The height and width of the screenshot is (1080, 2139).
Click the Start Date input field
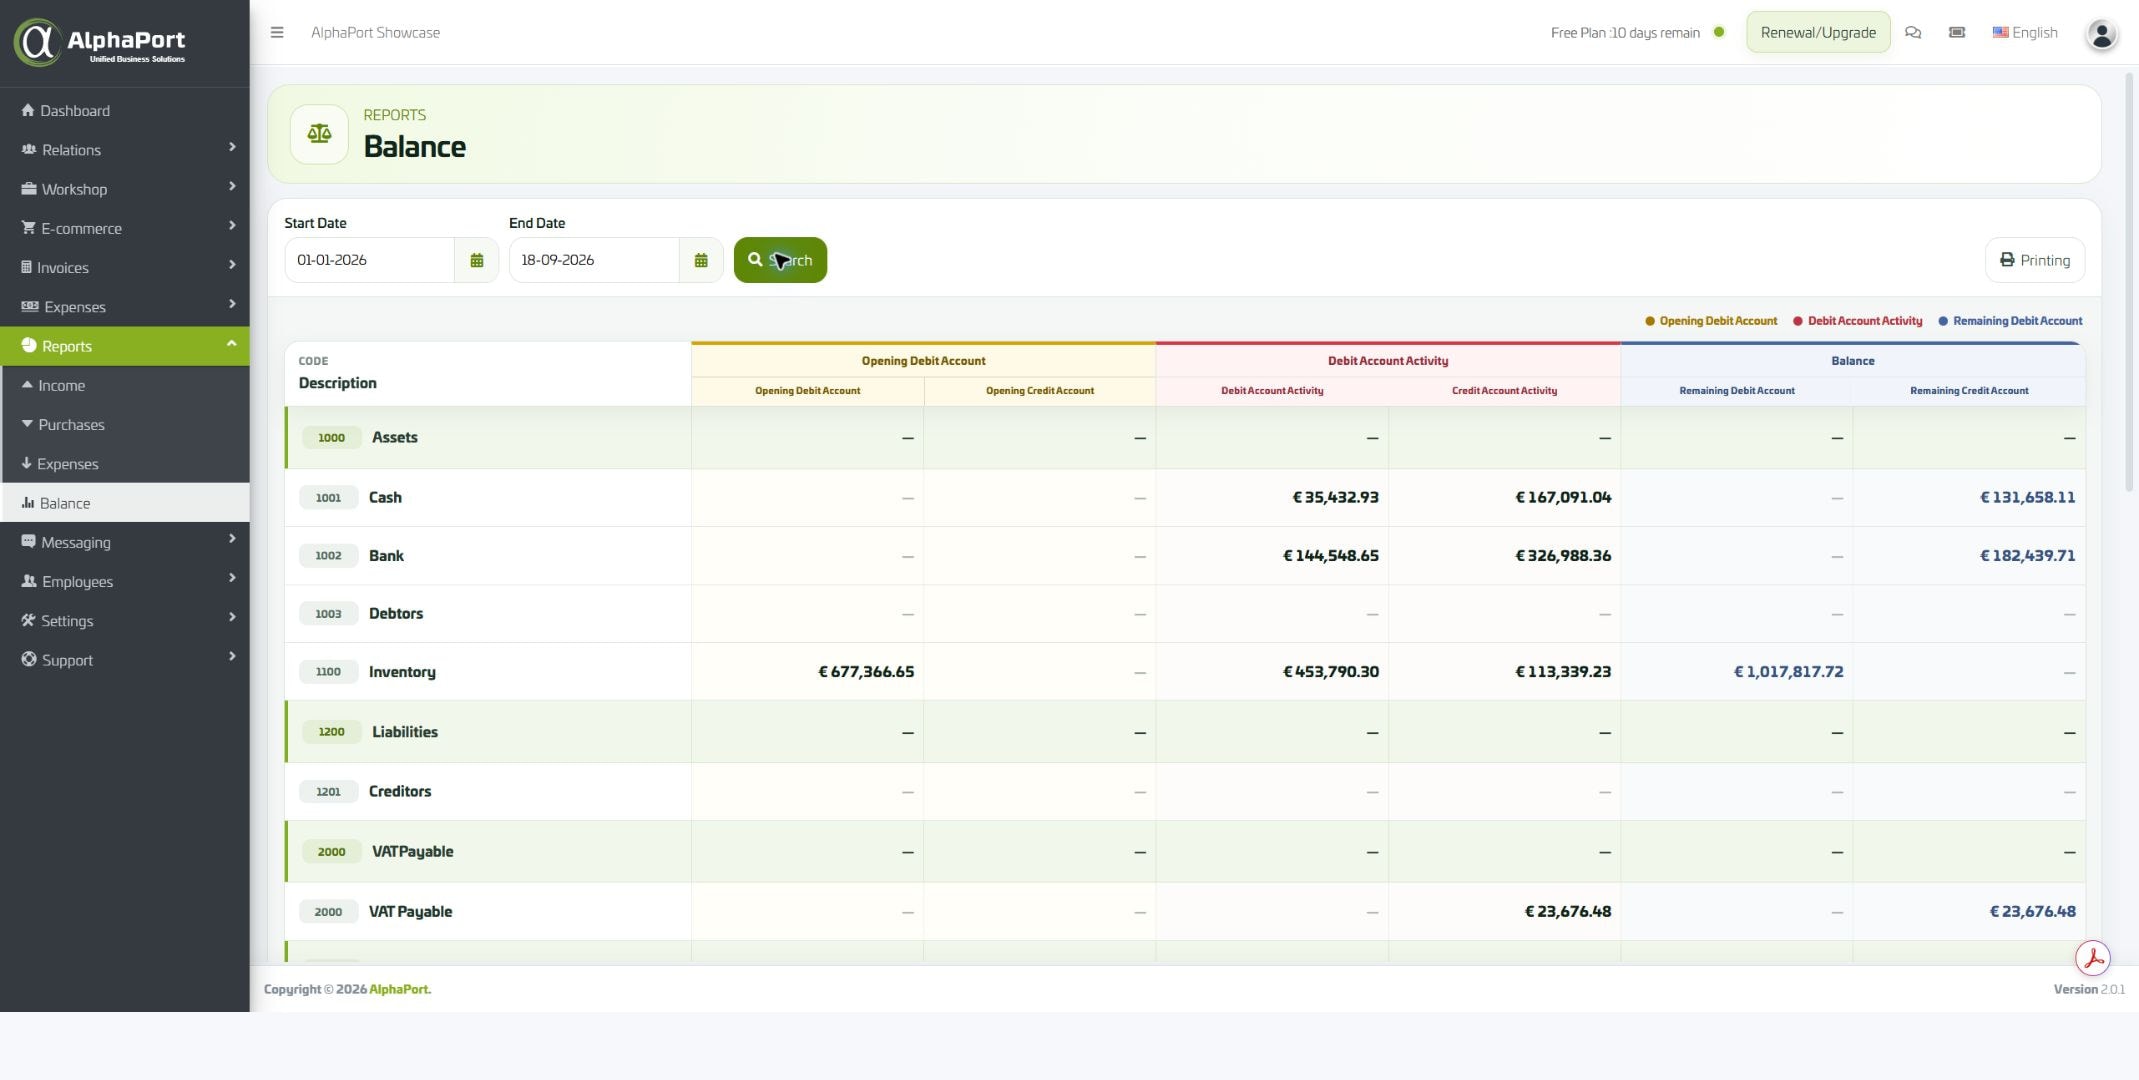(x=369, y=260)
